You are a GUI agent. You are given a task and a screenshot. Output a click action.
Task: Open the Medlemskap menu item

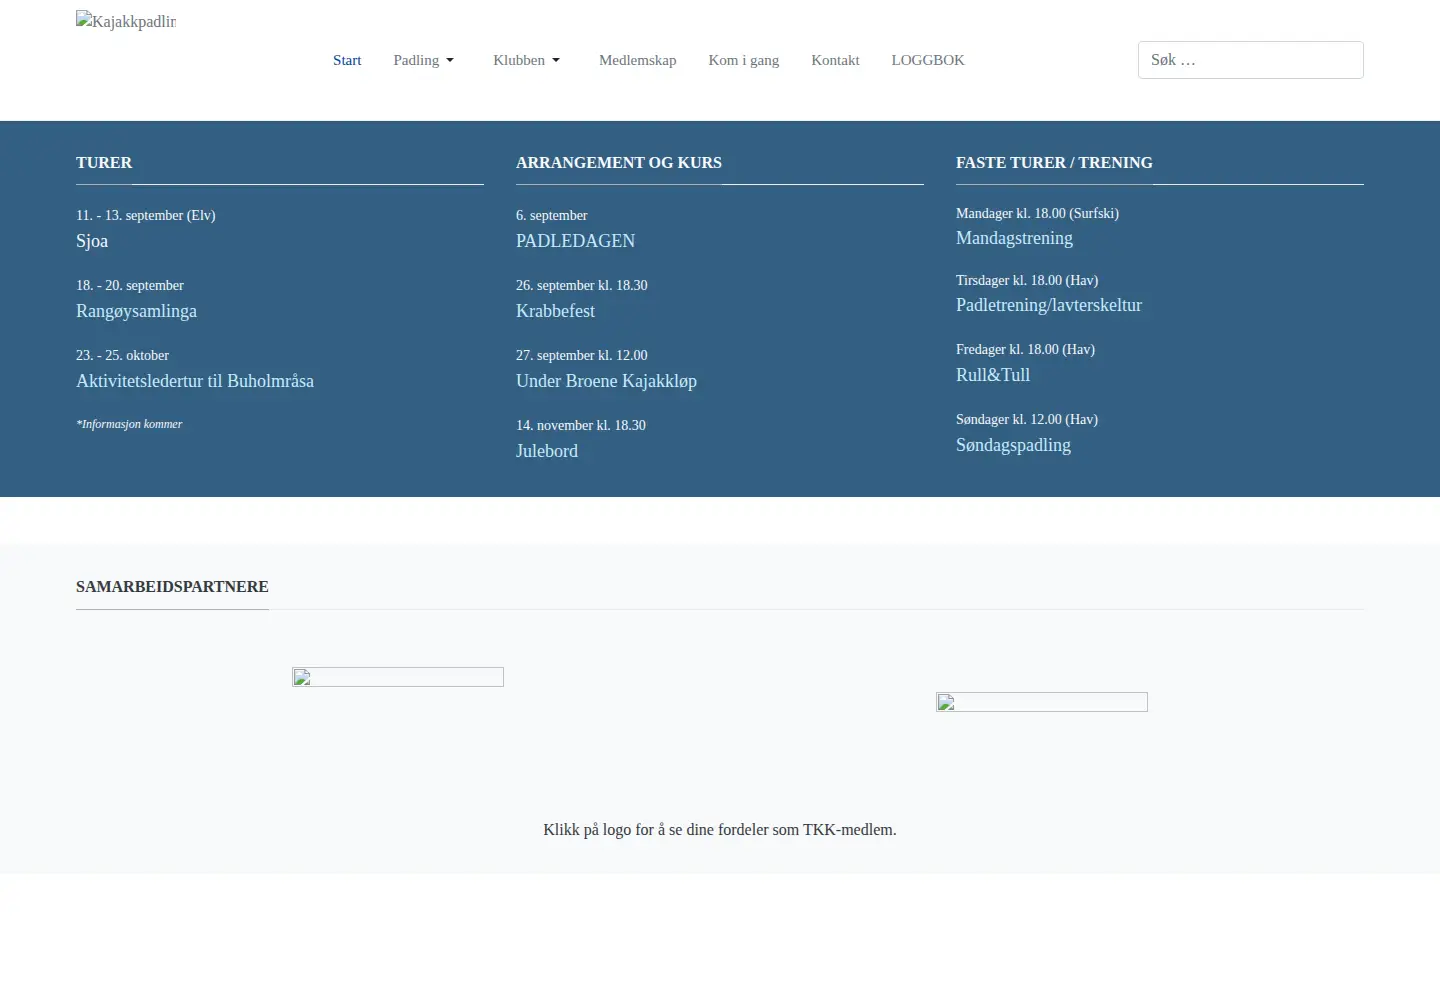[x=638, y=60]
